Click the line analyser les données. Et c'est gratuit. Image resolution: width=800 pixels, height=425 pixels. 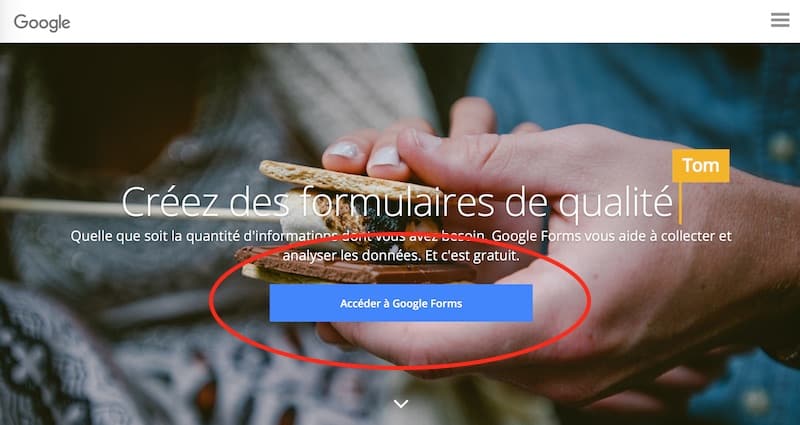401,255
